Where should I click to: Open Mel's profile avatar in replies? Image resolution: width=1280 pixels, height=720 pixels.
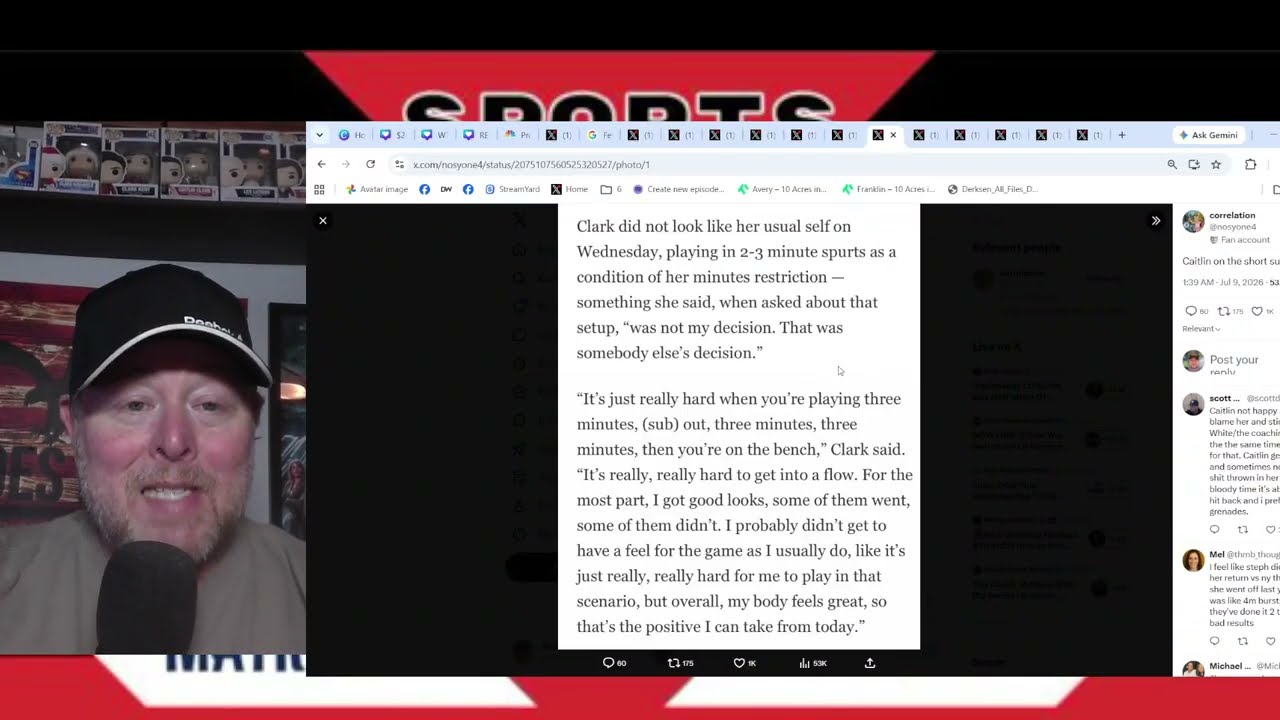[x=1193, y=560]
